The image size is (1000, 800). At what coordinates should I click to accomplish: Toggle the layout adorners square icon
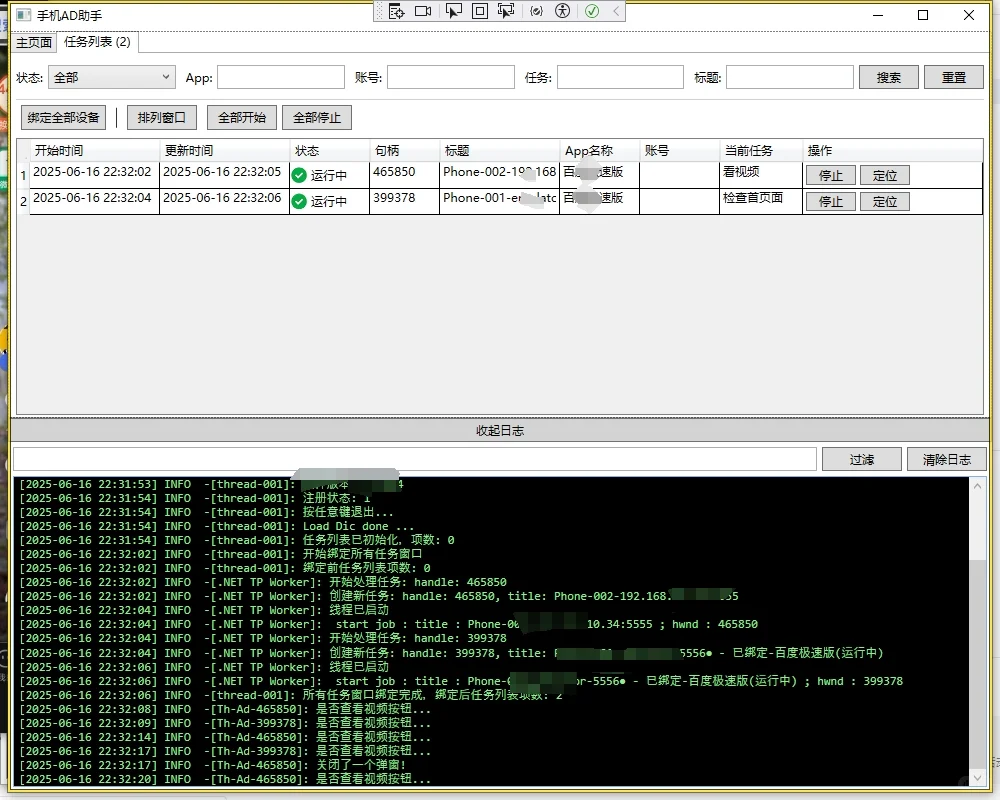pyautogui.click(x=480, y=11)
